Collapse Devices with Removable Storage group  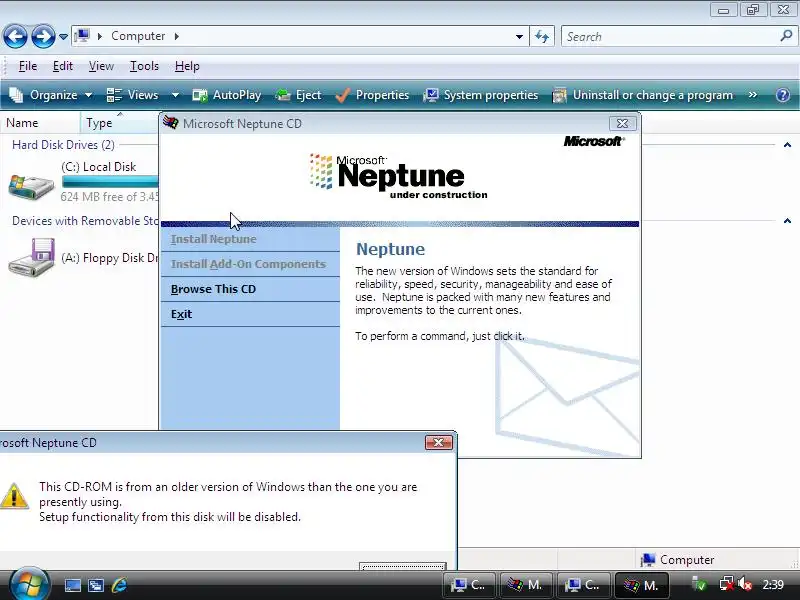(787, 221)
